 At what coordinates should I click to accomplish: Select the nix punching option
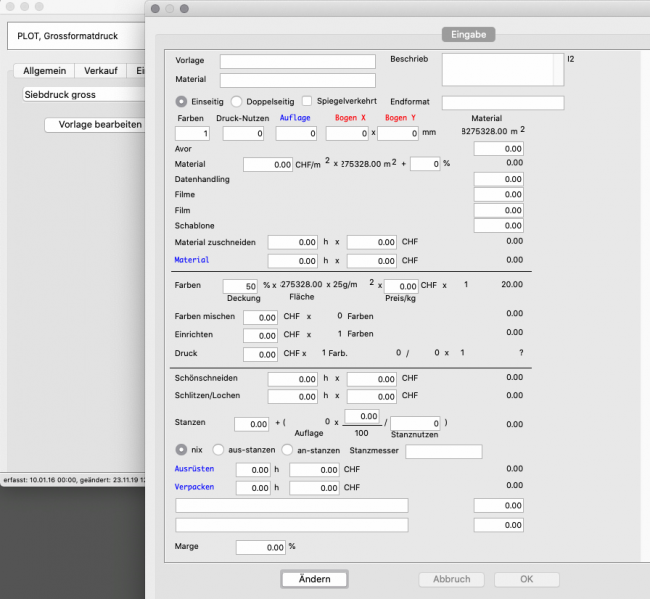click(x=182, y=450)
